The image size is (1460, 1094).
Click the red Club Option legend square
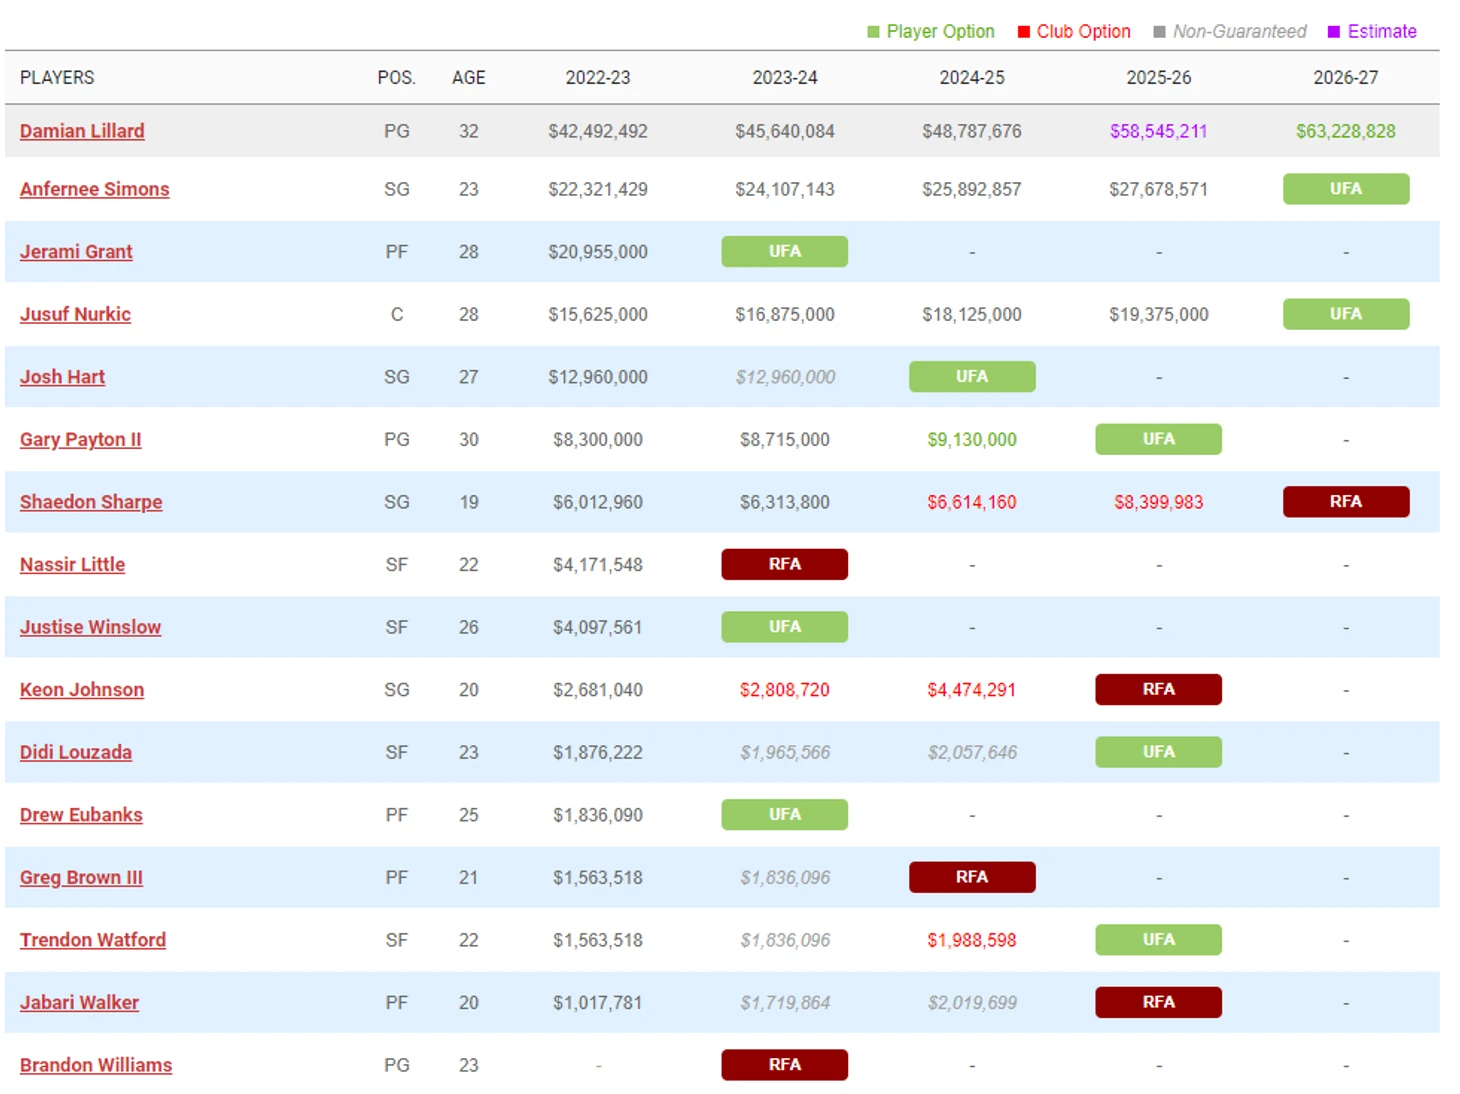point(1024,32)
